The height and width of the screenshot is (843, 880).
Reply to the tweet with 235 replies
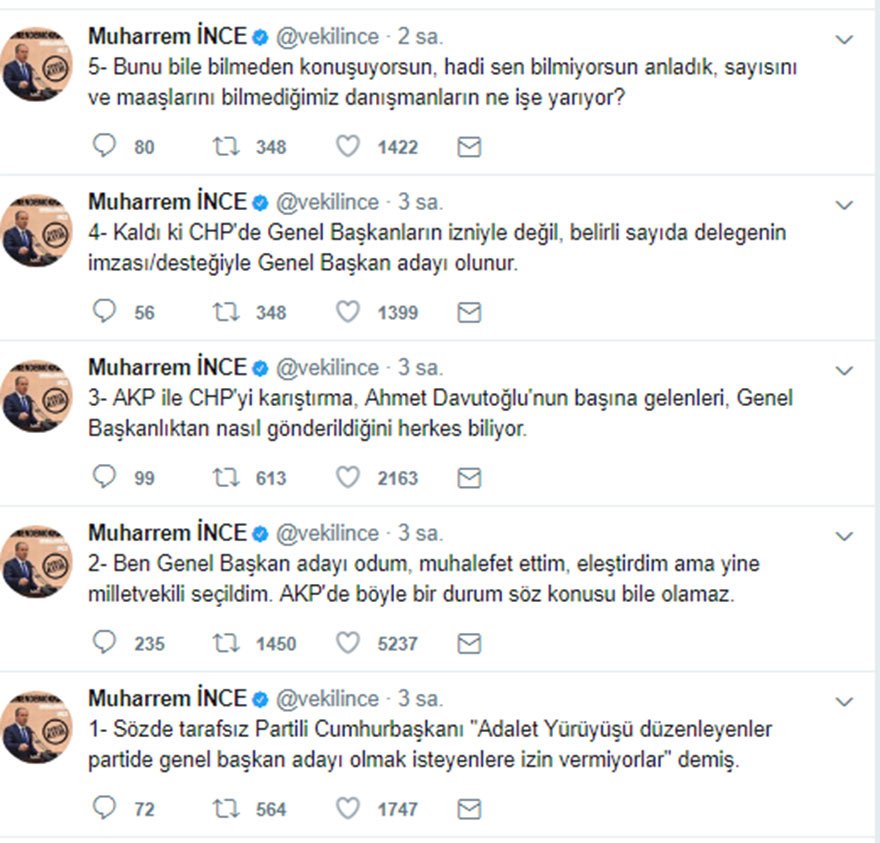click(104, 642)
